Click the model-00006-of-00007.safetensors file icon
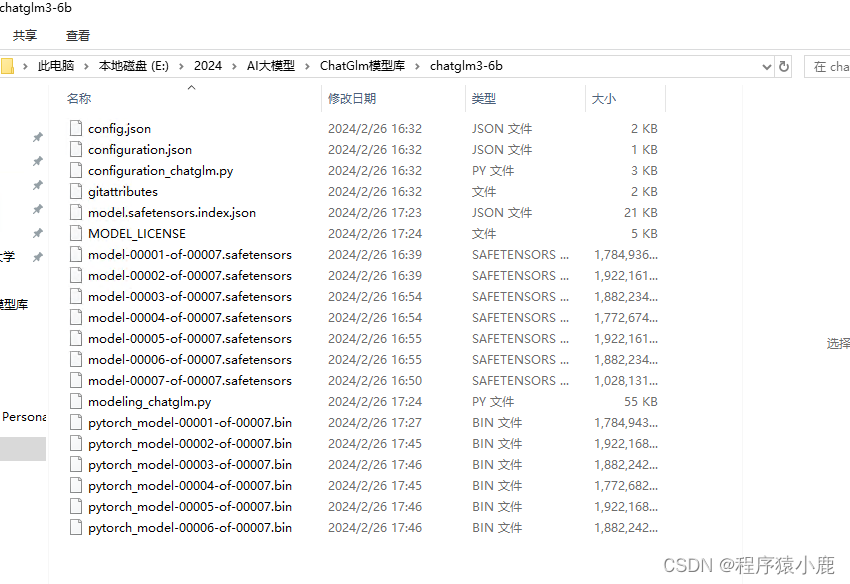Viewport: 850px width, 584px height. pyautogui.click(x=76, y=360)
